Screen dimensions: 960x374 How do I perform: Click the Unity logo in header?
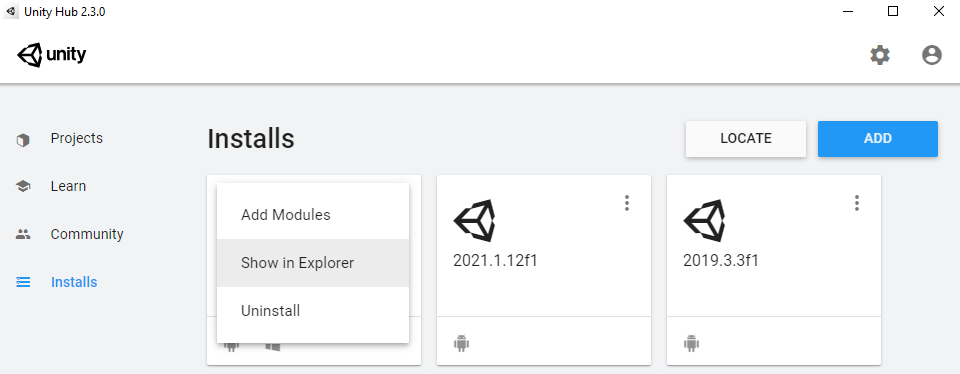point(51,55)
